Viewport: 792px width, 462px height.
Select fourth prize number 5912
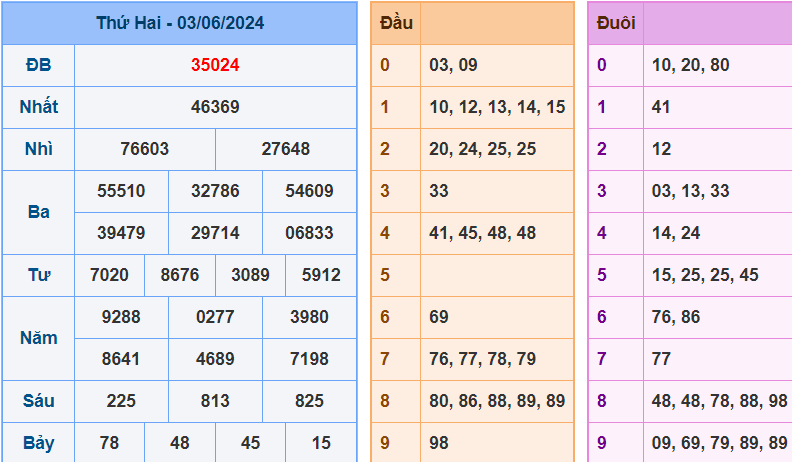click(321, 275)
